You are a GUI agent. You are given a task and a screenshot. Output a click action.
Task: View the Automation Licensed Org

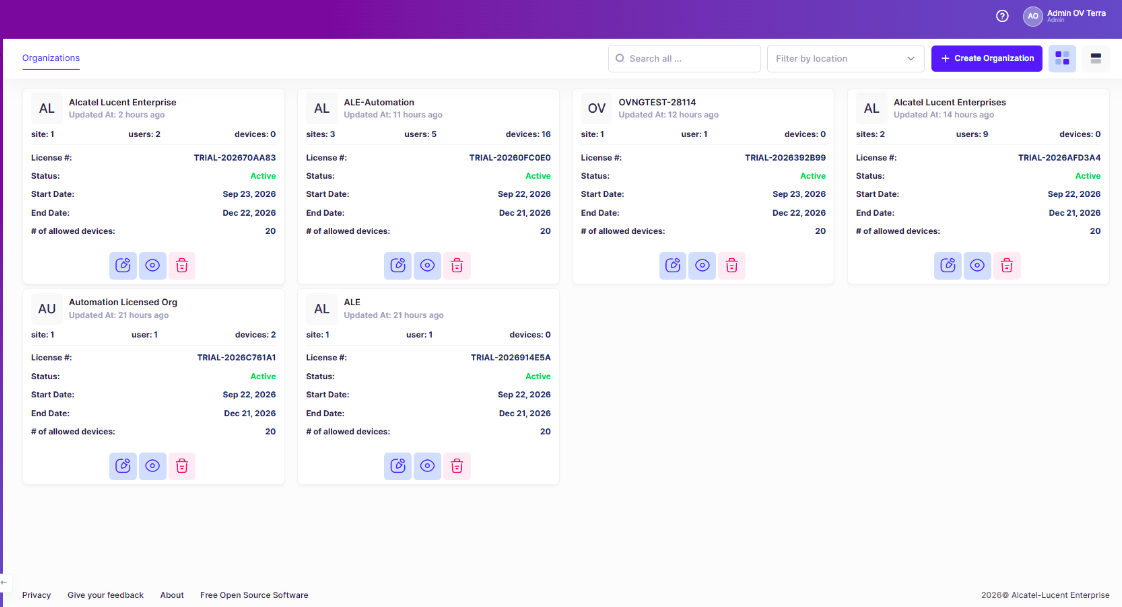point(152,466)
